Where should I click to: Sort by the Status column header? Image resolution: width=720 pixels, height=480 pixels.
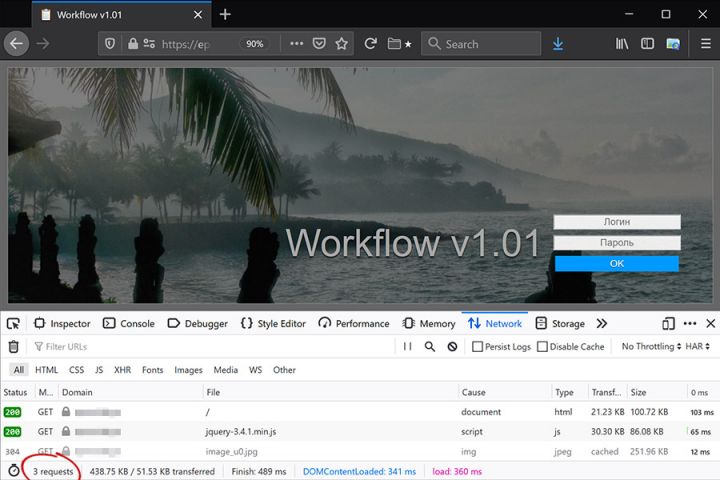[16, 393]
